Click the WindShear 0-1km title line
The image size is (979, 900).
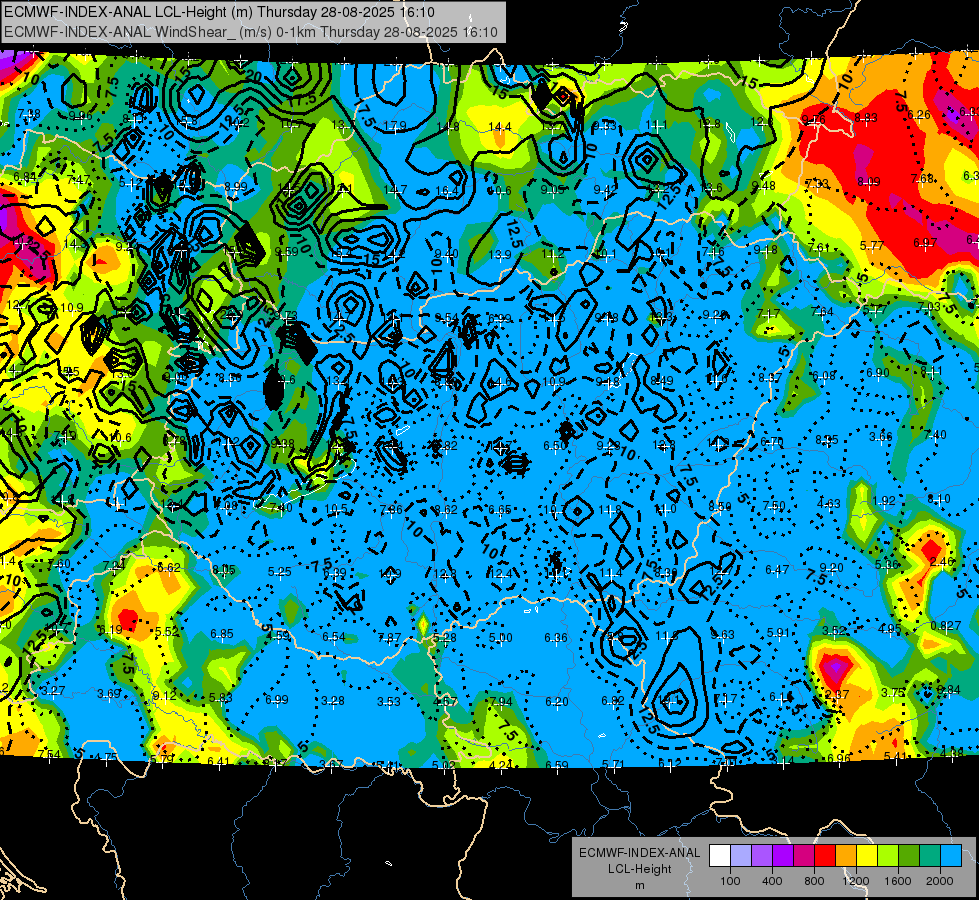[x=251, y=32]
